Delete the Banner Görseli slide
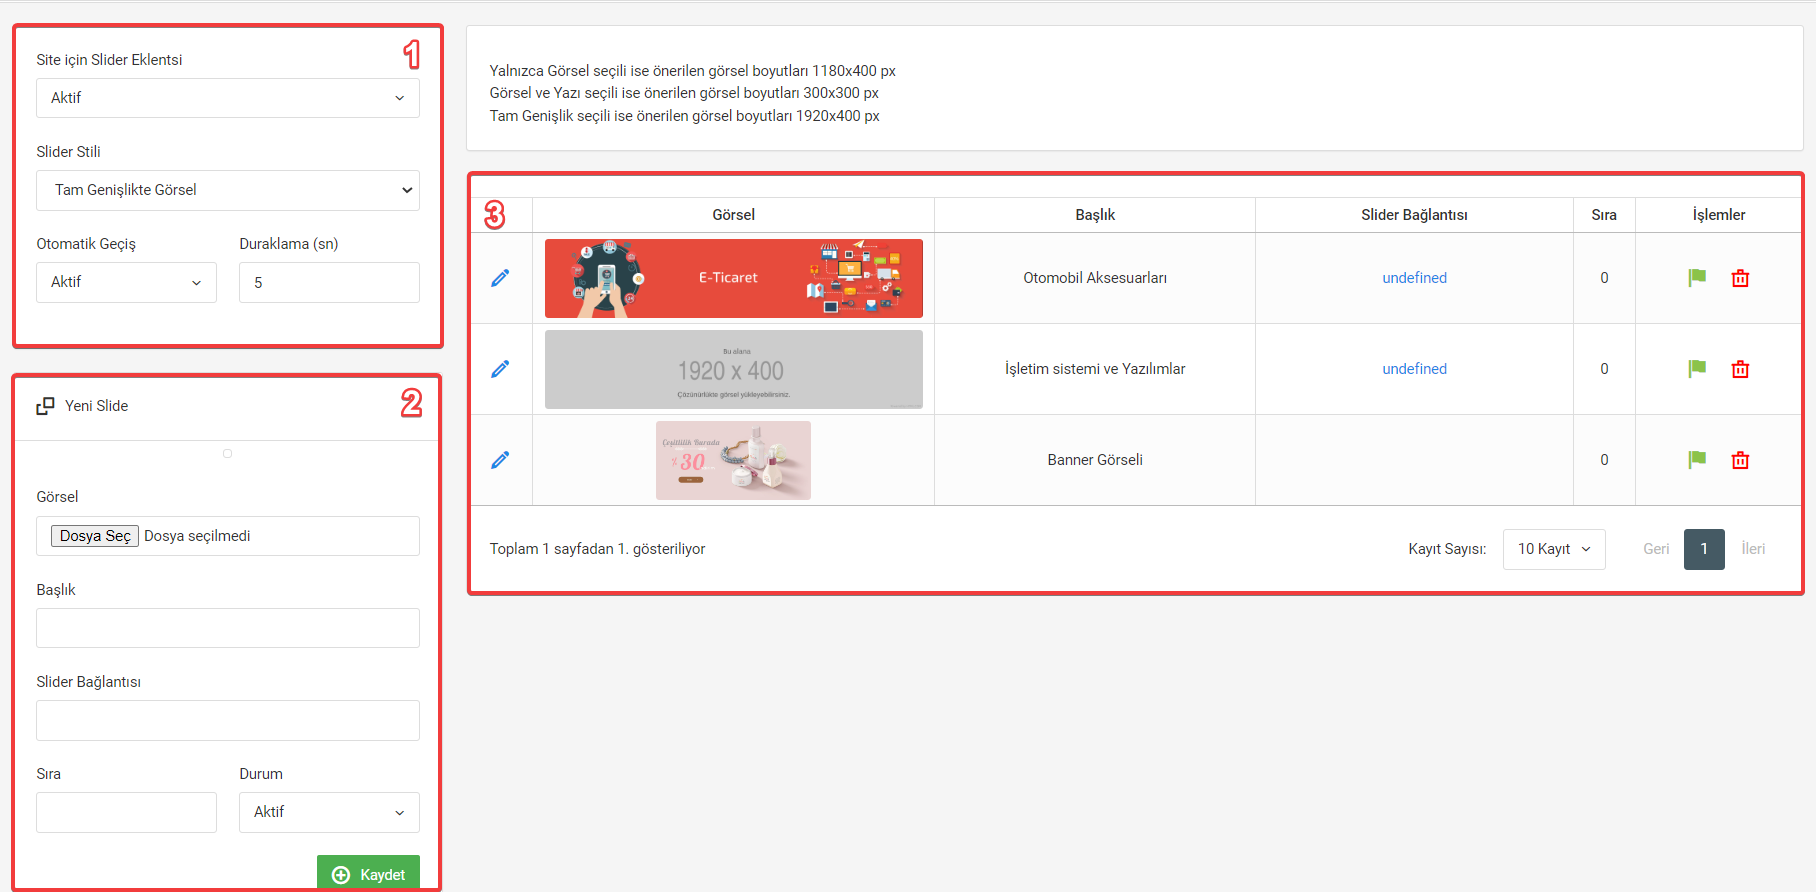 [1740, 460]
